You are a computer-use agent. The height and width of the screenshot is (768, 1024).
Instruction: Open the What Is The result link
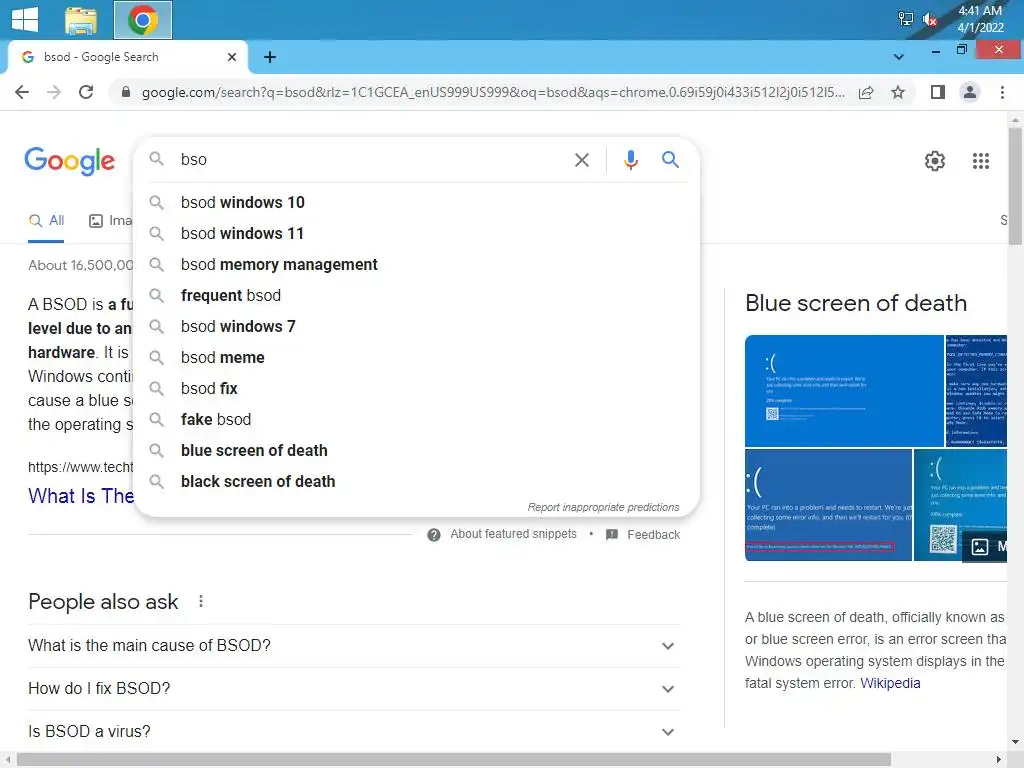[x=81, y=496]
